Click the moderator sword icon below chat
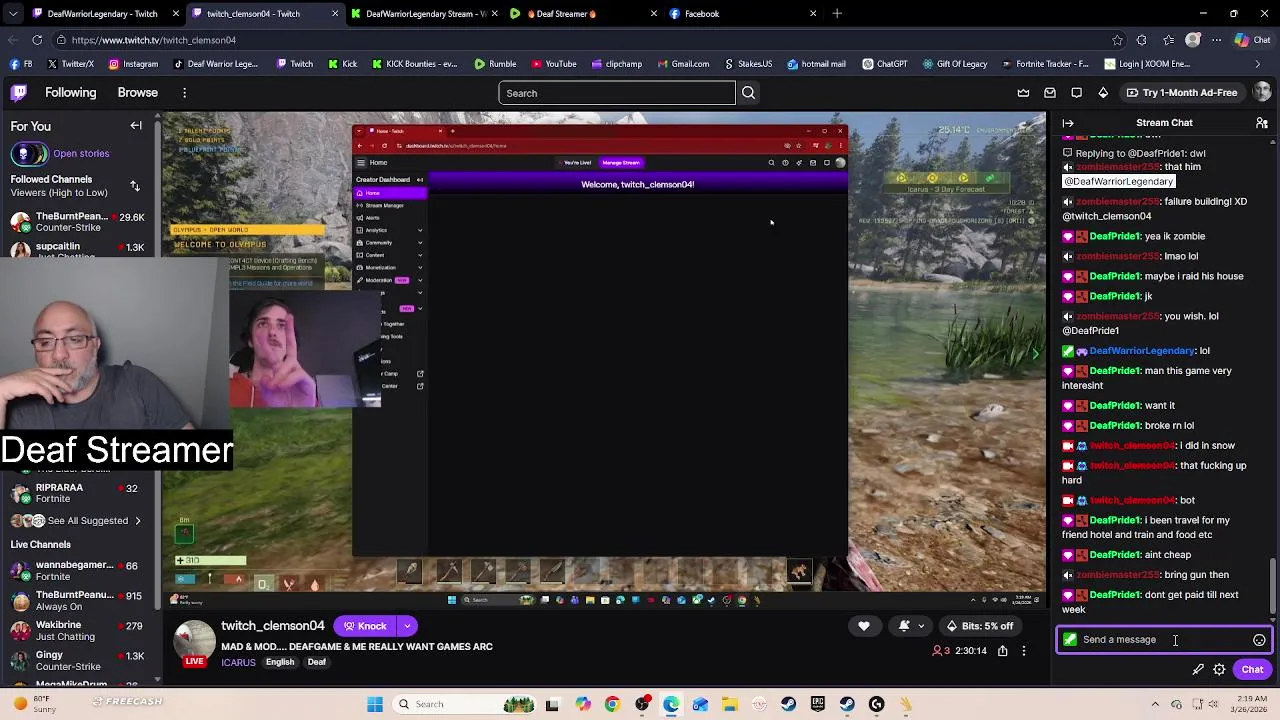Viewport: 1280px width, 720px height. (1198, 670)
